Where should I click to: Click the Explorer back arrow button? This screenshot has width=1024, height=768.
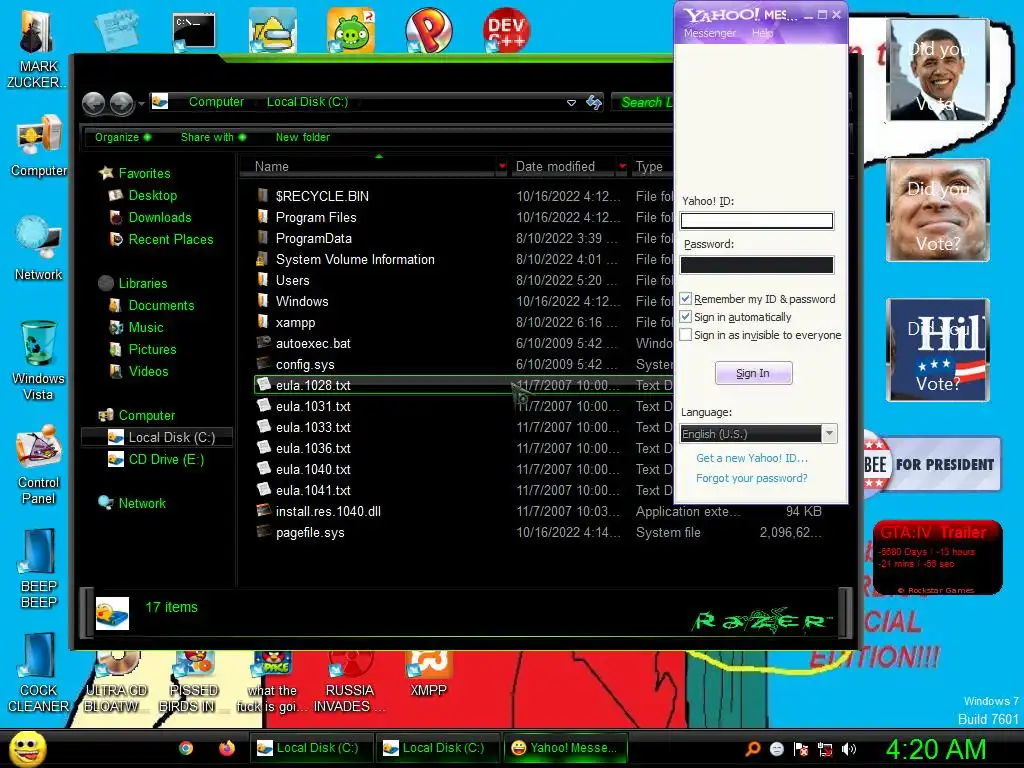click(93, 103)
